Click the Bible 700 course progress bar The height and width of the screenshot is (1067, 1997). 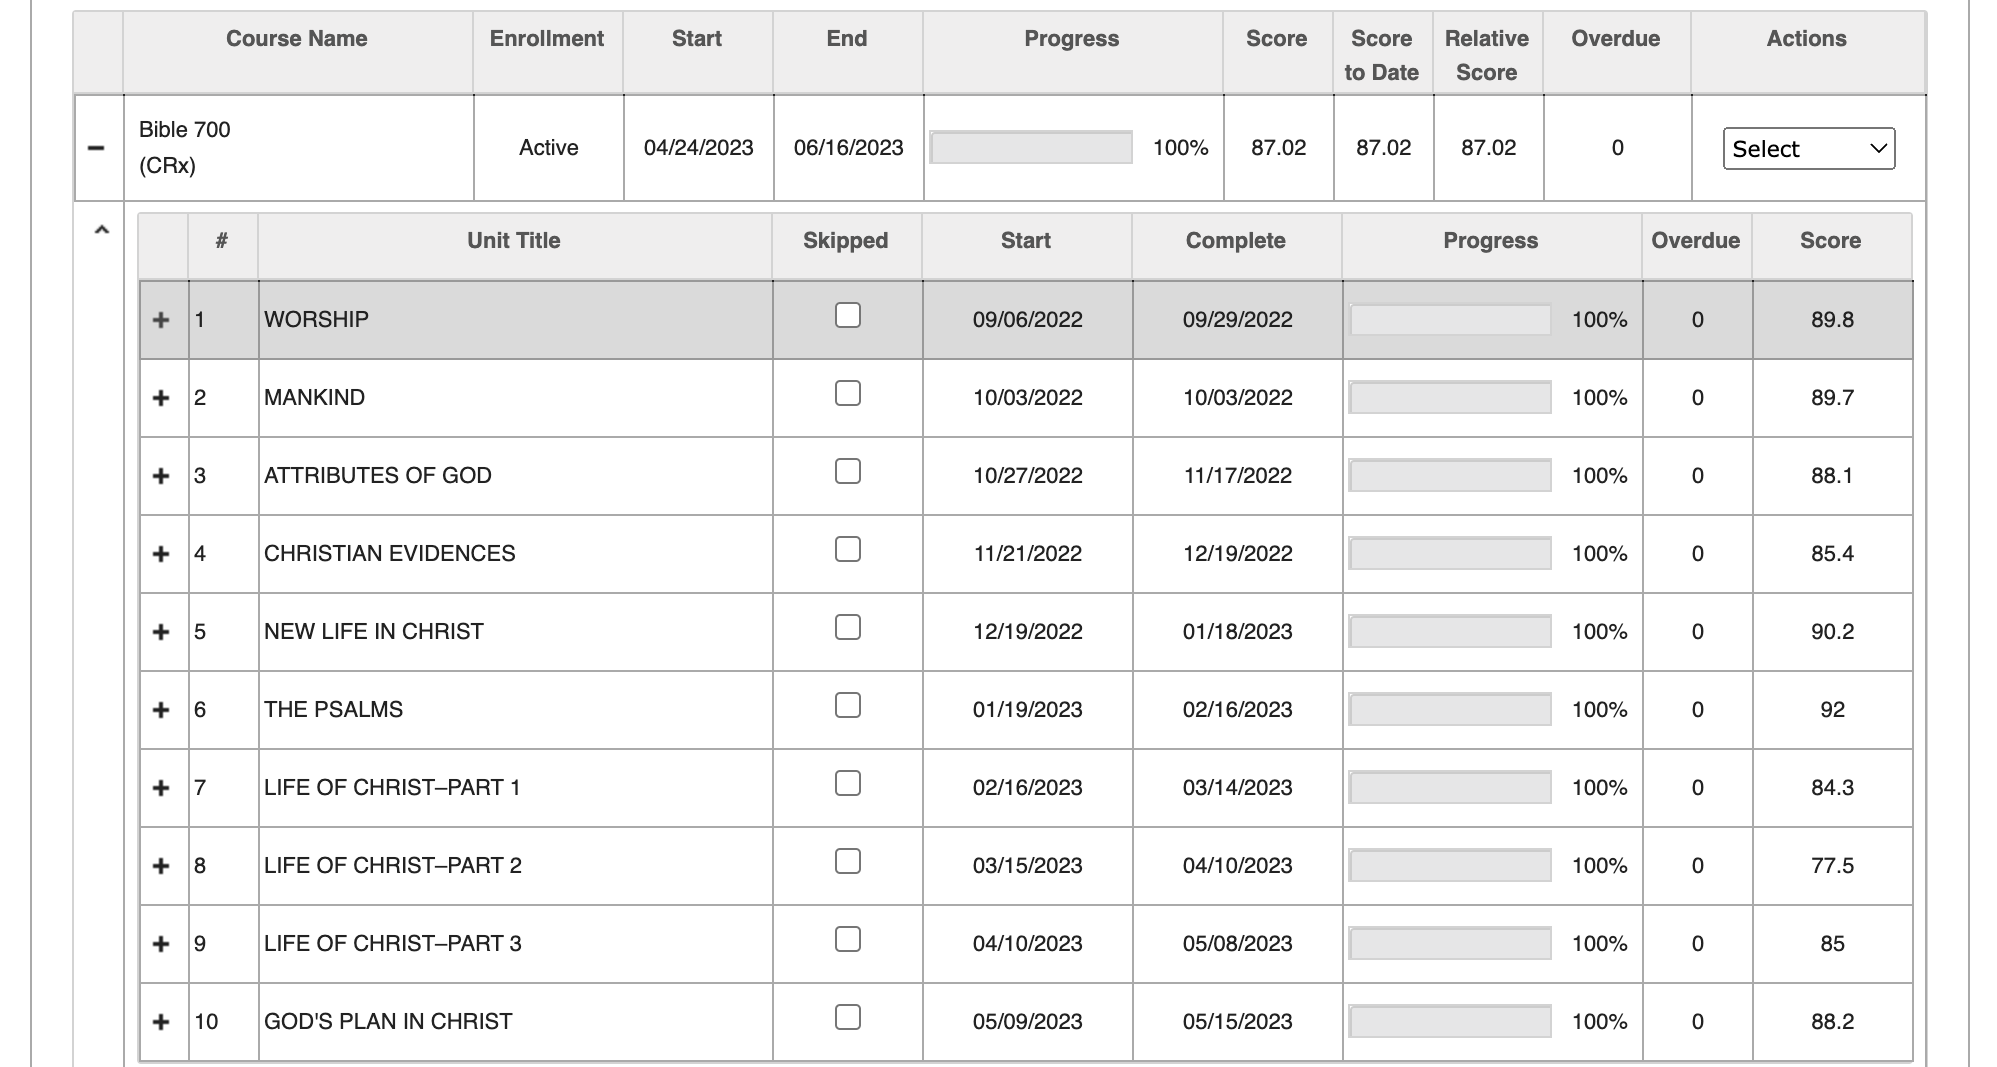tap(1031, 148)
